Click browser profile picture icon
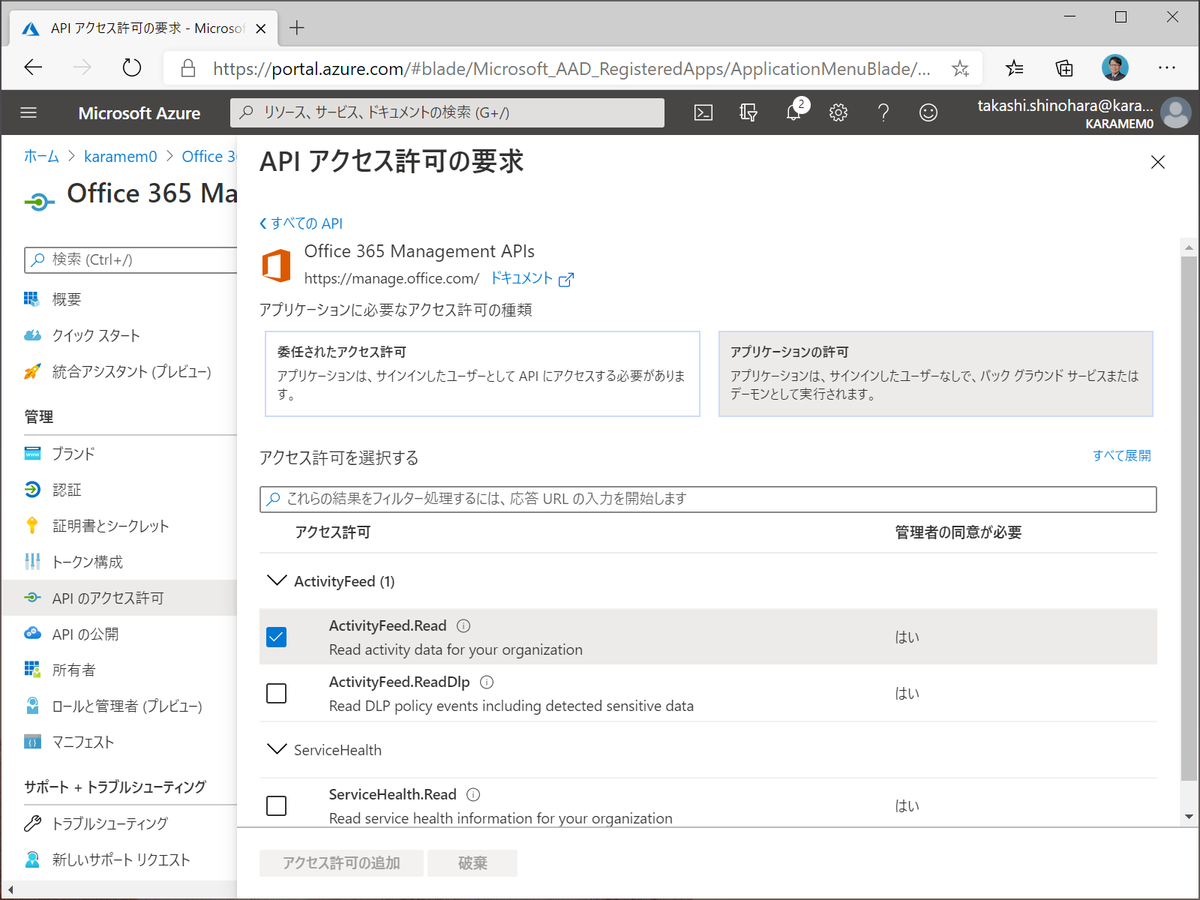Image resolution: width=1200 pixels, height=900 pixels. (1115, 68)
